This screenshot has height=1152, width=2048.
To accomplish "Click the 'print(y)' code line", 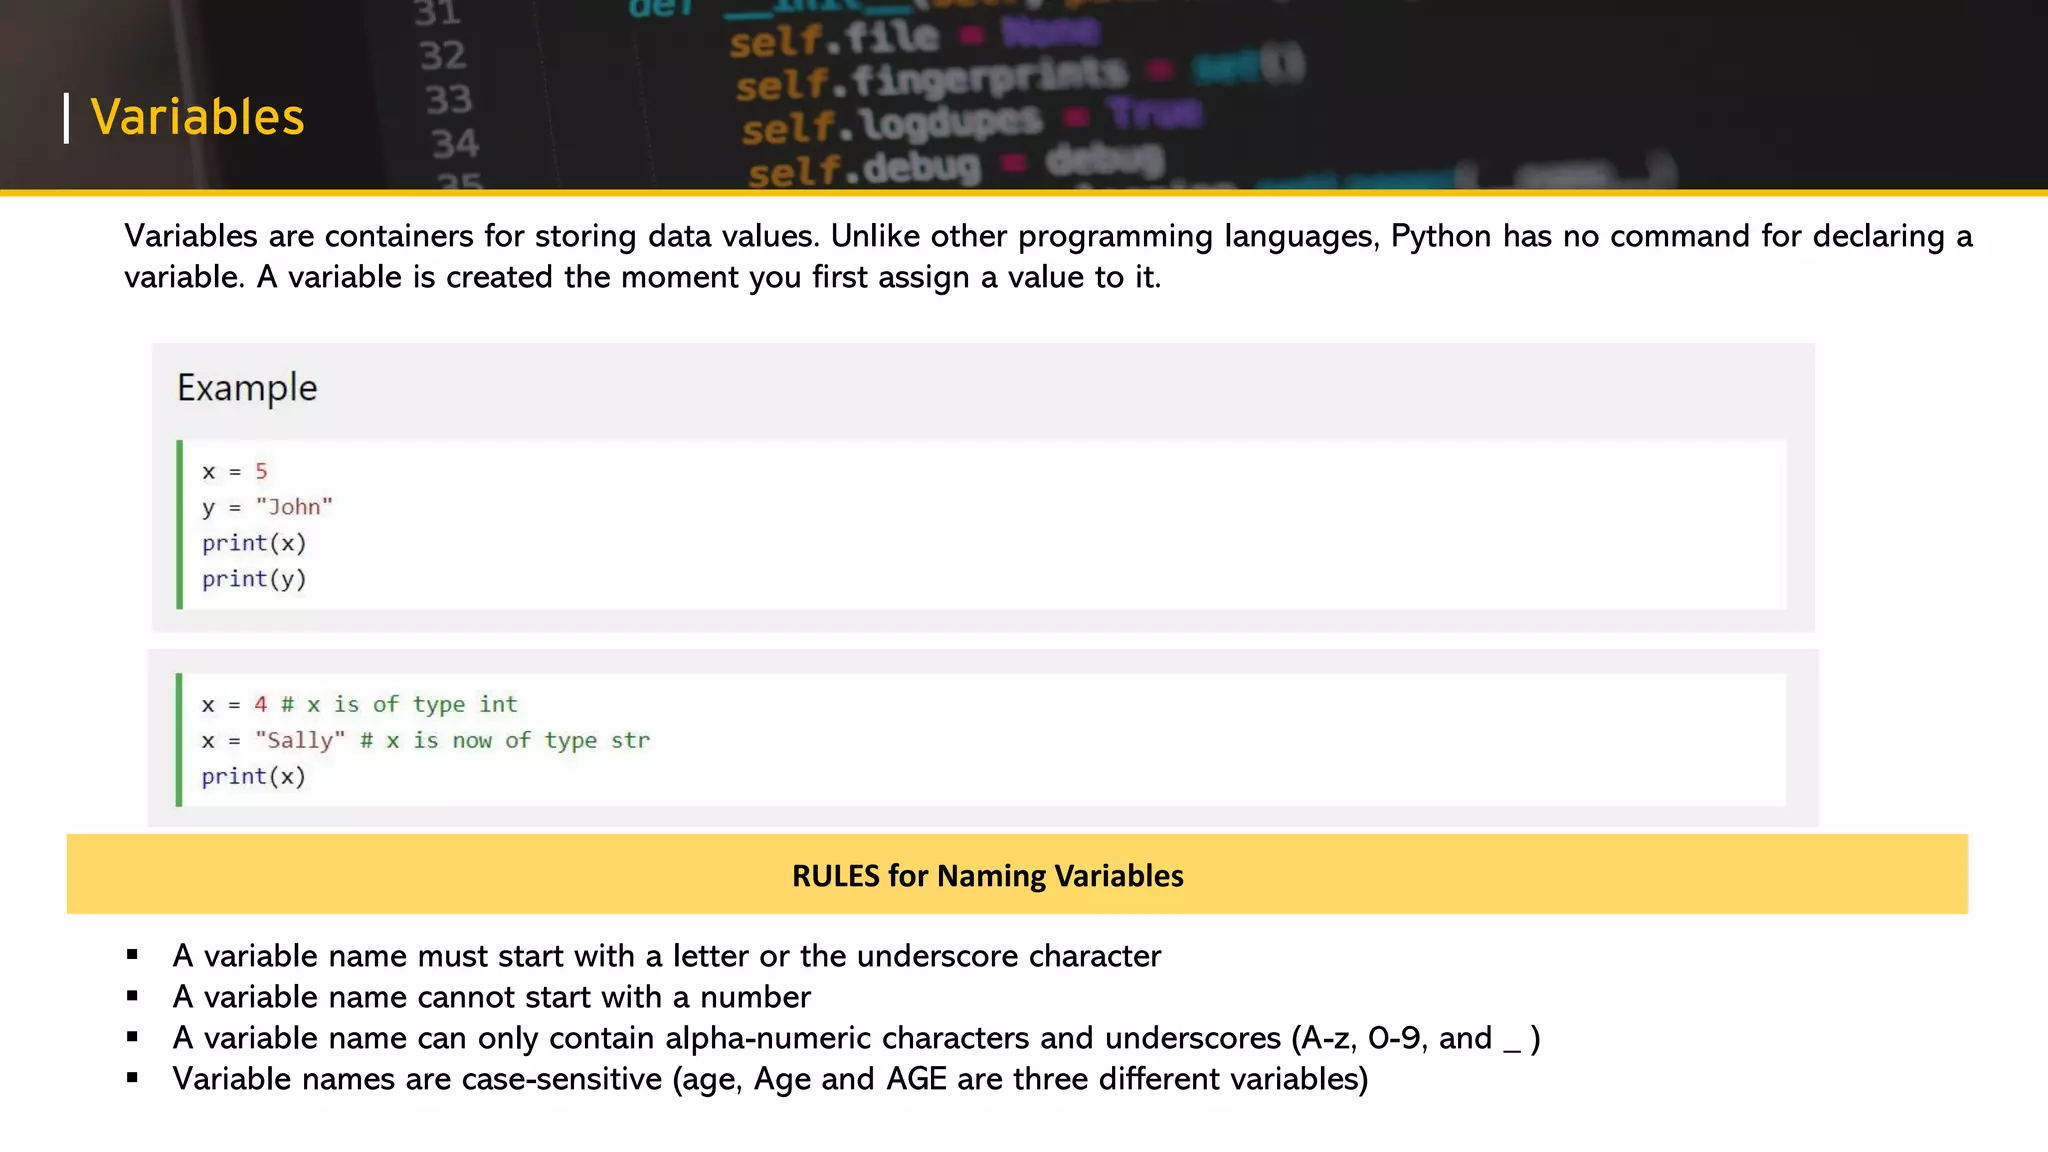I will pos(254,579).
